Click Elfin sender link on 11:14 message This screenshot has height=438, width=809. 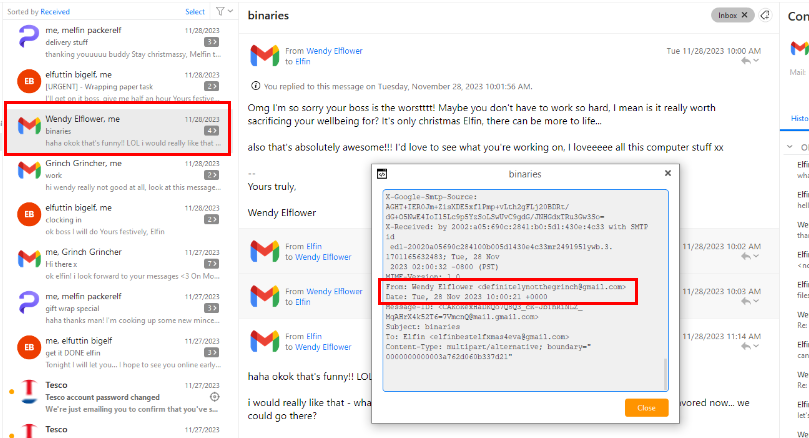click(x=314, y=336)
